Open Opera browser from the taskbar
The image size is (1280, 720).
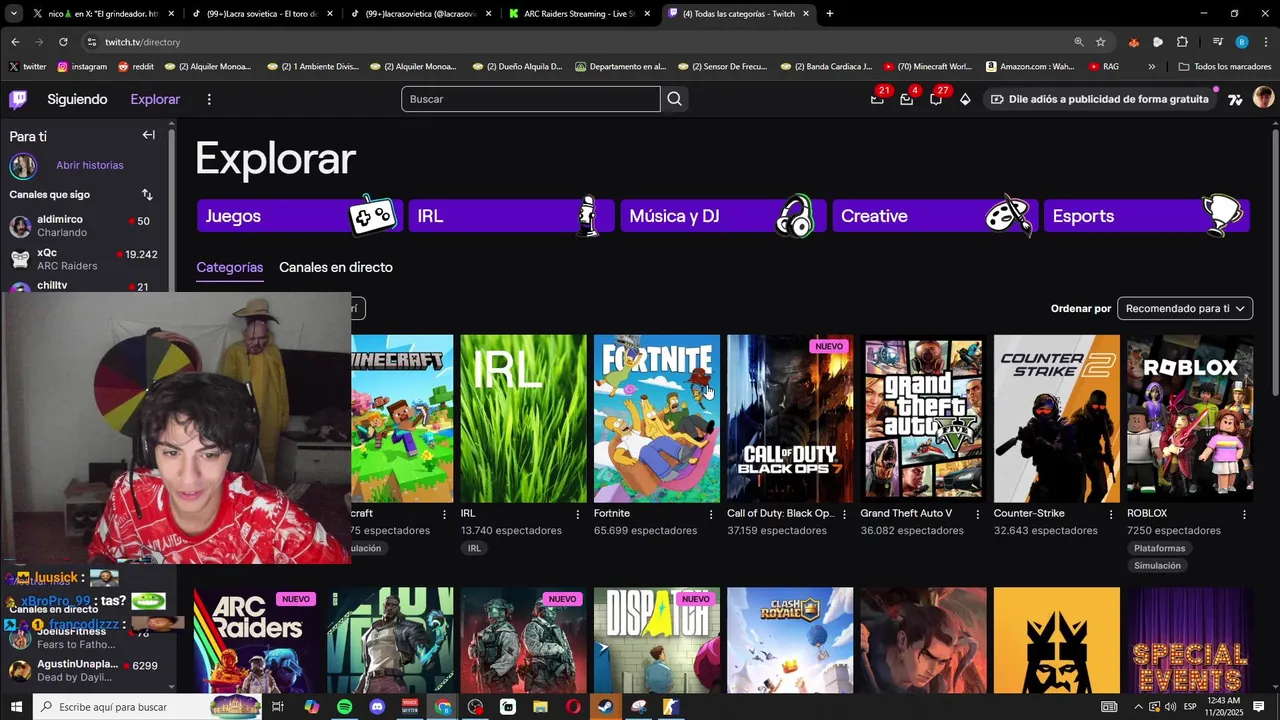[573, 707]
